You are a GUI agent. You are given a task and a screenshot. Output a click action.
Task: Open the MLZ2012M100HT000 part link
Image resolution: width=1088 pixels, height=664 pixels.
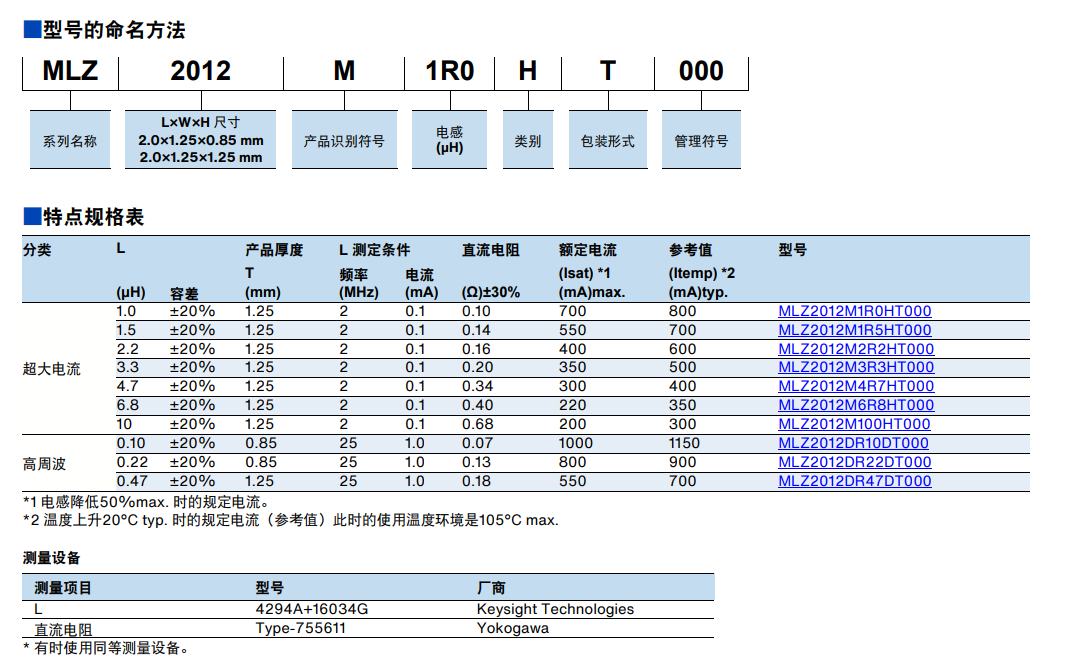tap(855, 424)
